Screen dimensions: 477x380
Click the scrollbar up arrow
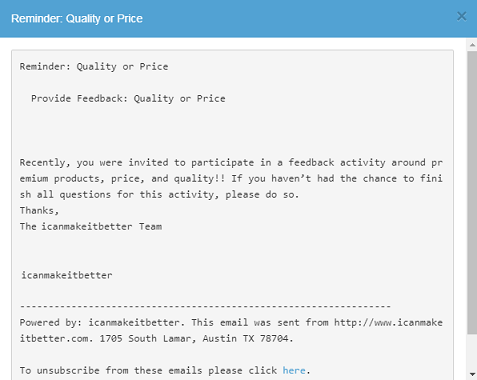472,44
